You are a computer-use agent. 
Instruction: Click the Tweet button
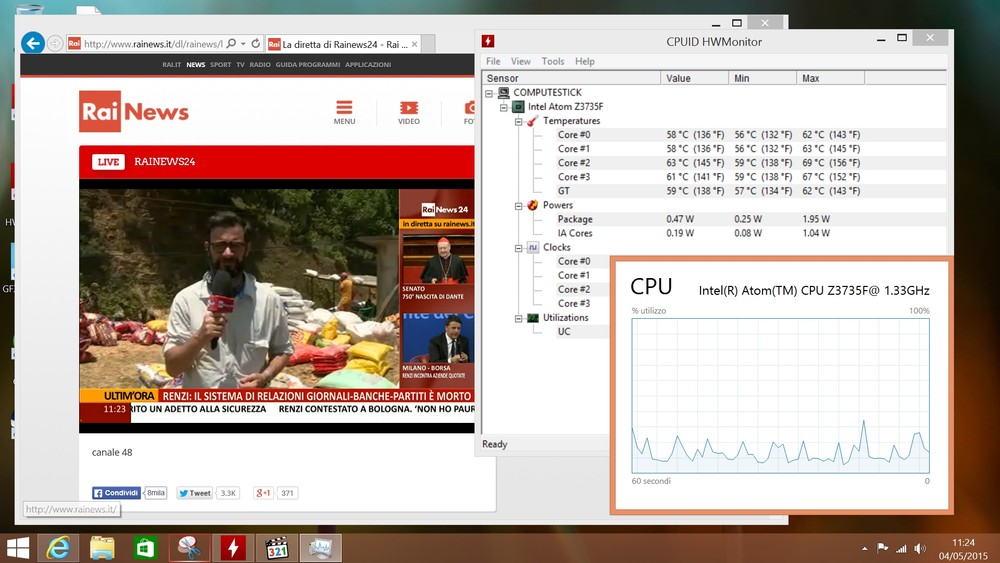(x=195, y=493)
